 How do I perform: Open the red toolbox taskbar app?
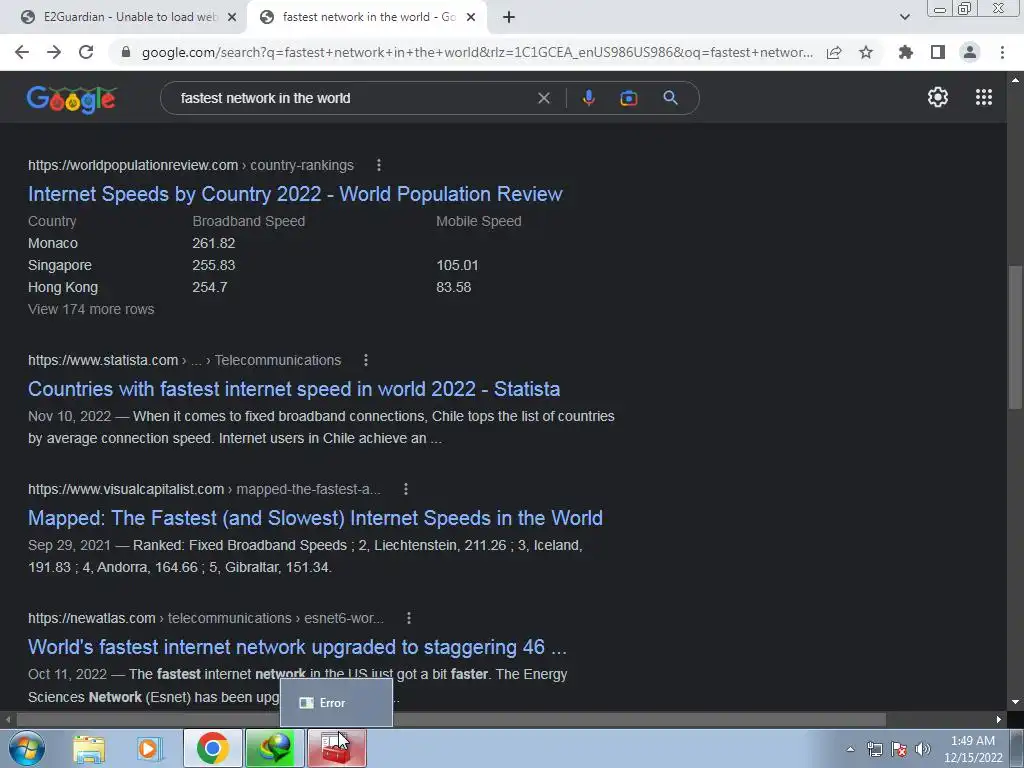click(x=337, y=748)
